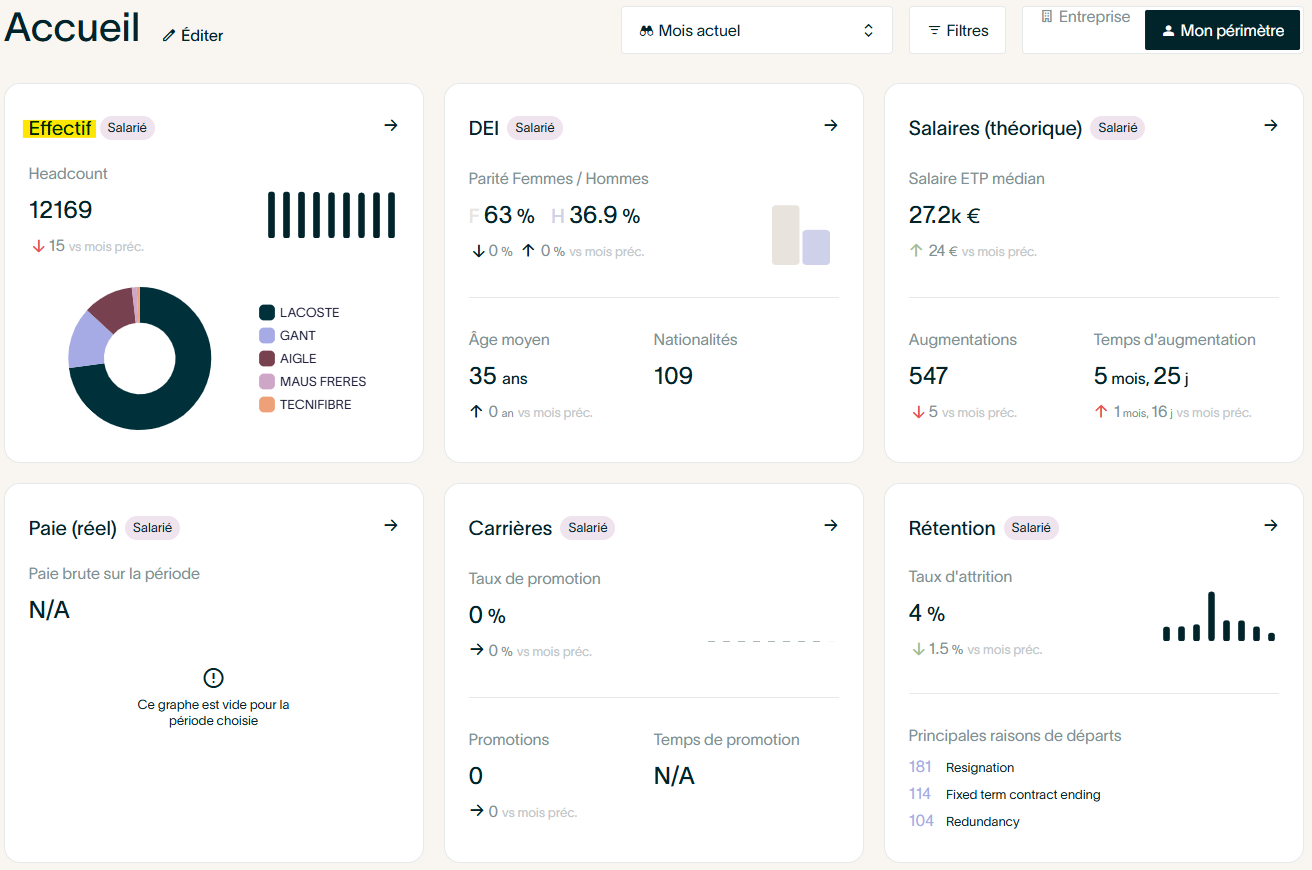Click the warning icon in empty Paie graph
This screenshot has height=870, width=1312.
(213, 678)
